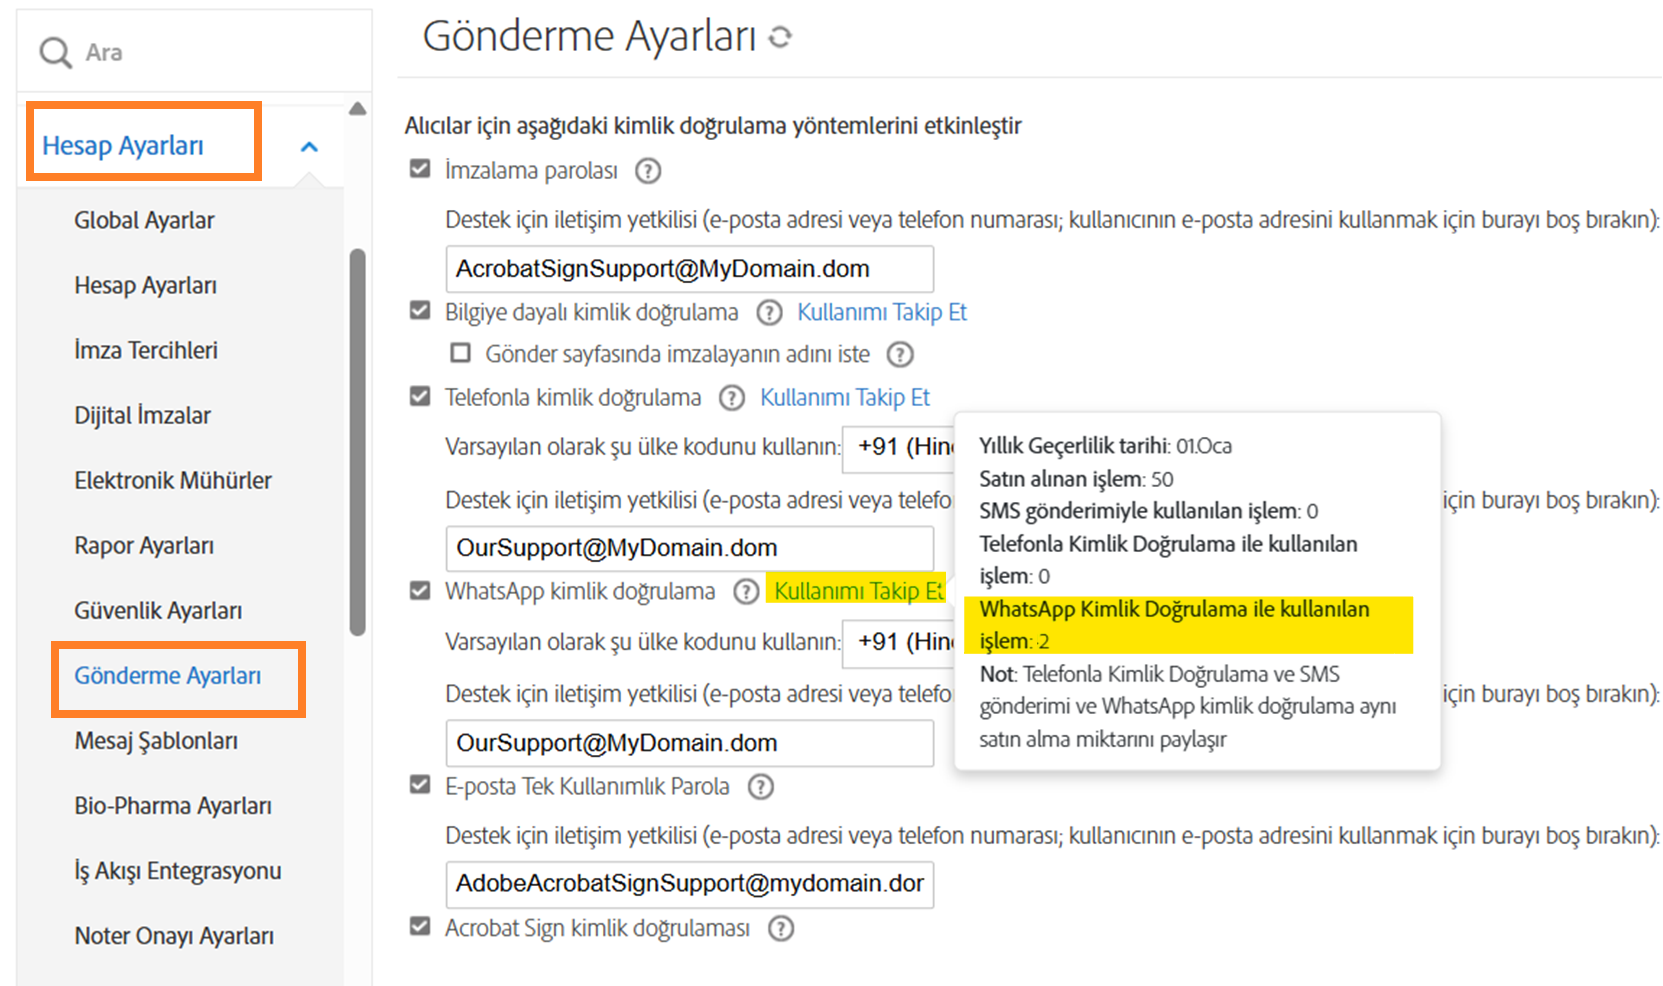Uncheck the İmzalama parolası checkbox
Image resolution: width=1663 pixels, height=986 pixels.
point(419,169)
